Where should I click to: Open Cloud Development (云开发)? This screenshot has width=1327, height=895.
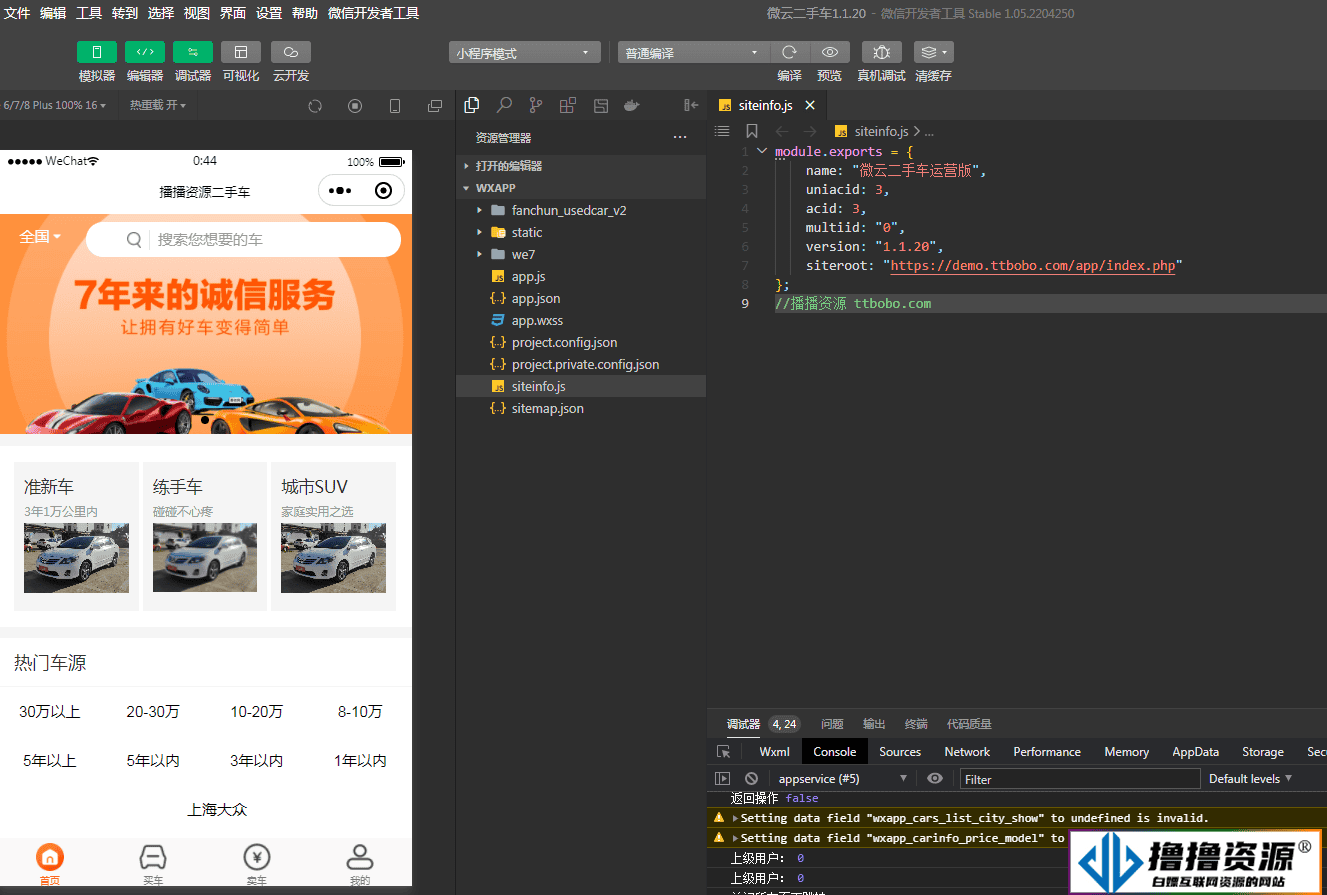pyautogui.click(x=291, y=52)
